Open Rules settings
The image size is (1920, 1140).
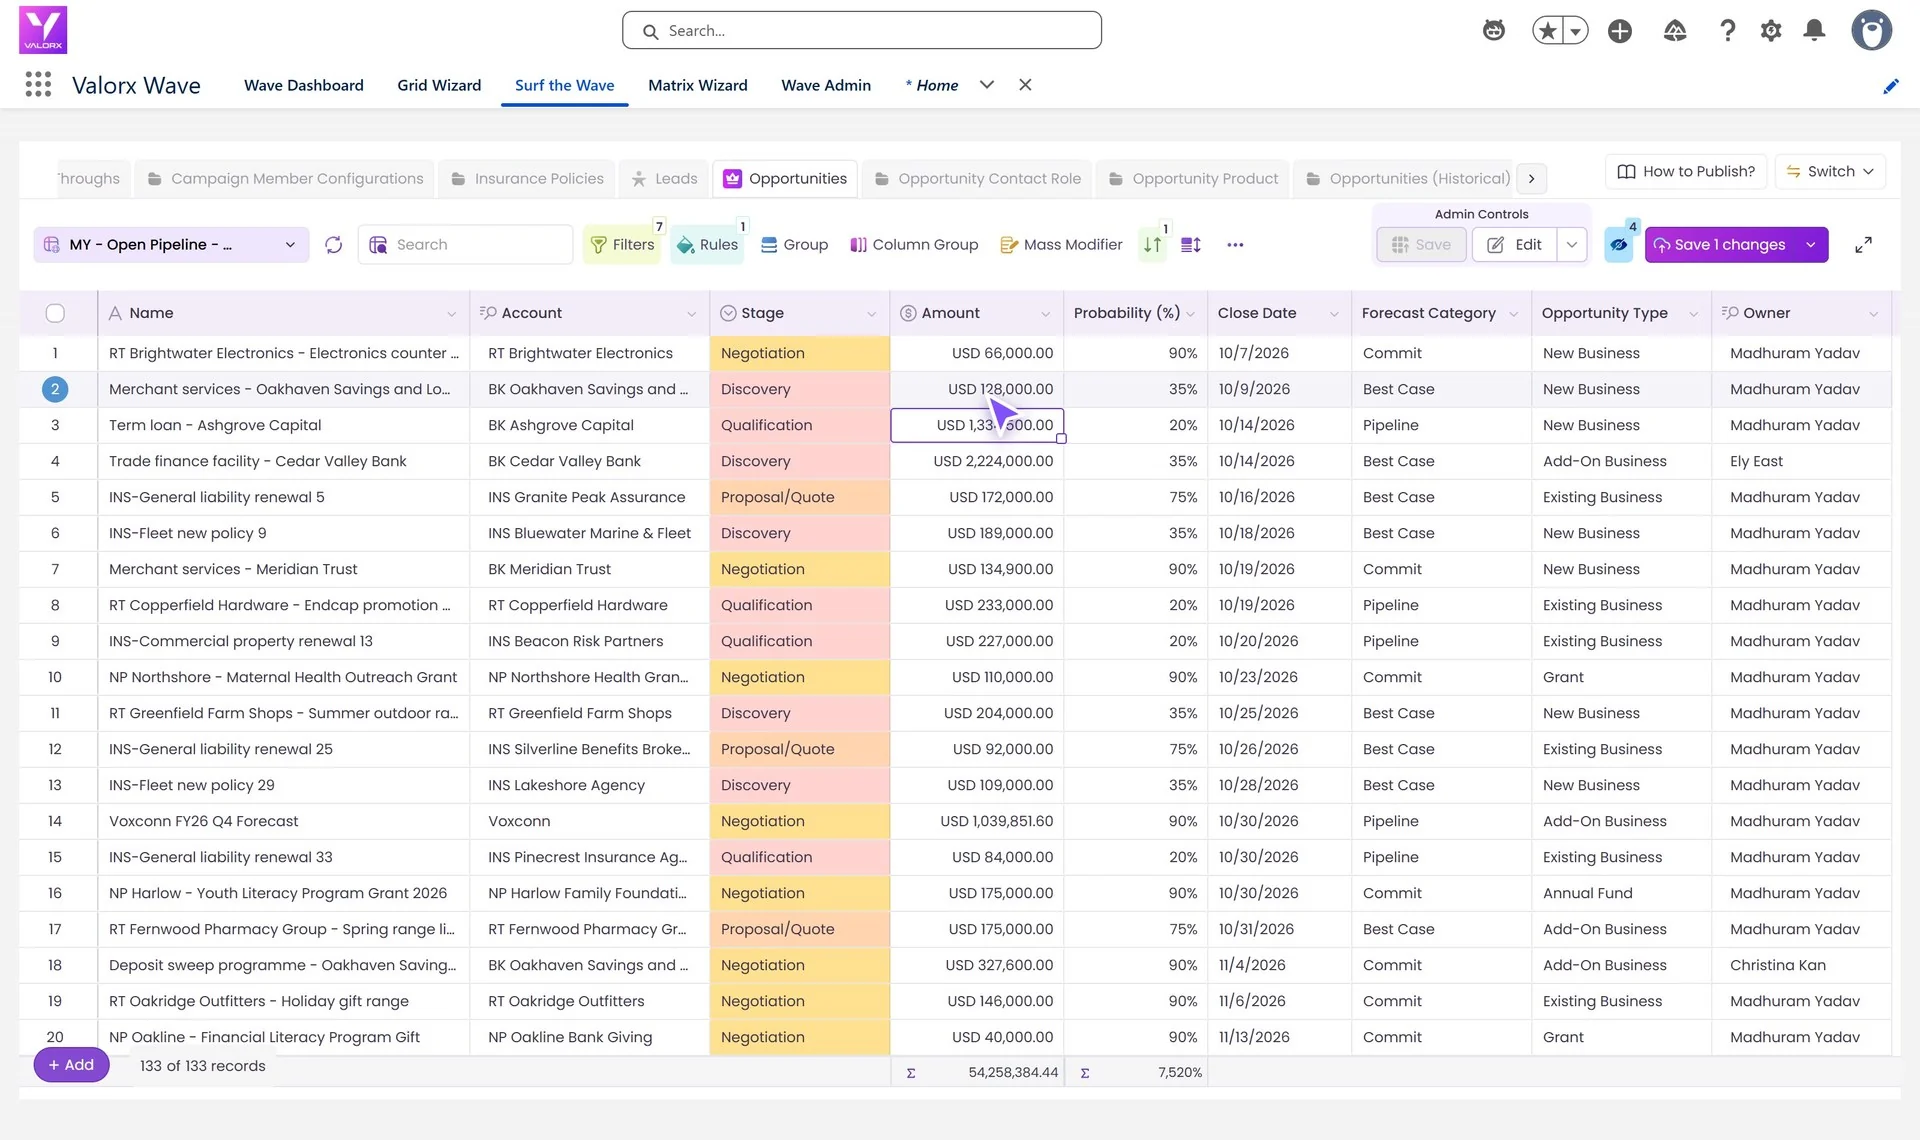tap(707, 245)
